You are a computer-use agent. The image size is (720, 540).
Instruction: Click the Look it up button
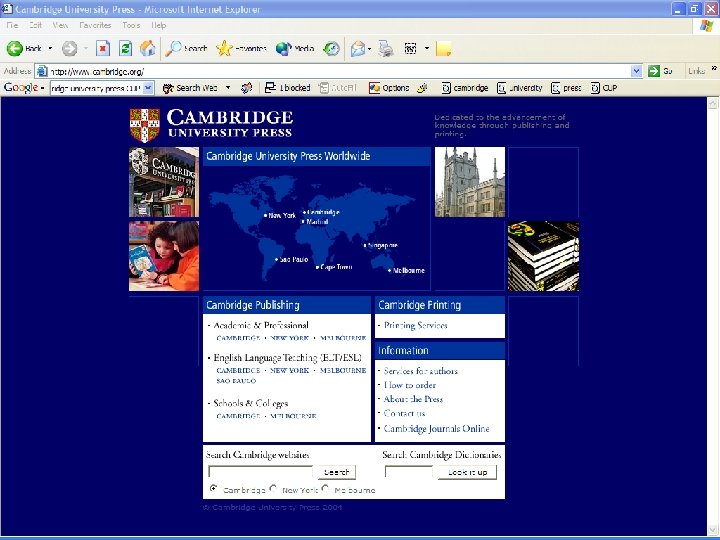467,472
